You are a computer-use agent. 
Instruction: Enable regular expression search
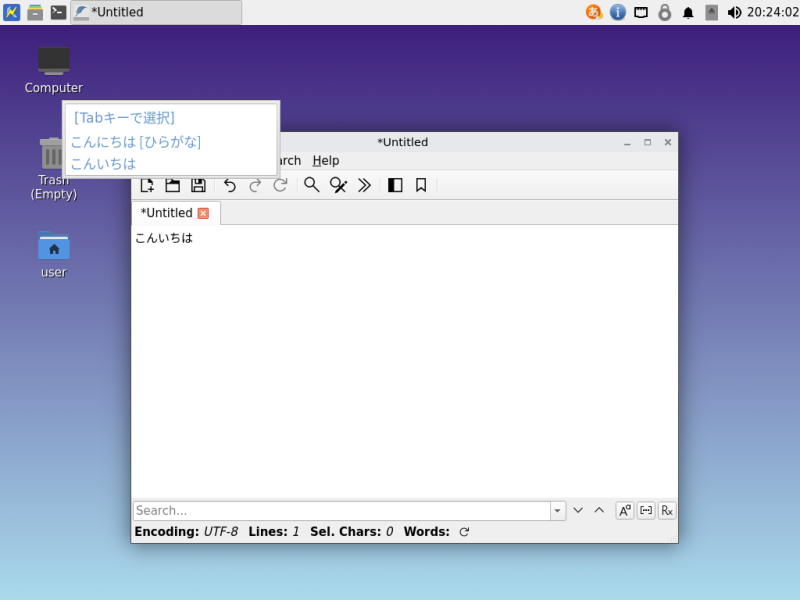[666, 510]
